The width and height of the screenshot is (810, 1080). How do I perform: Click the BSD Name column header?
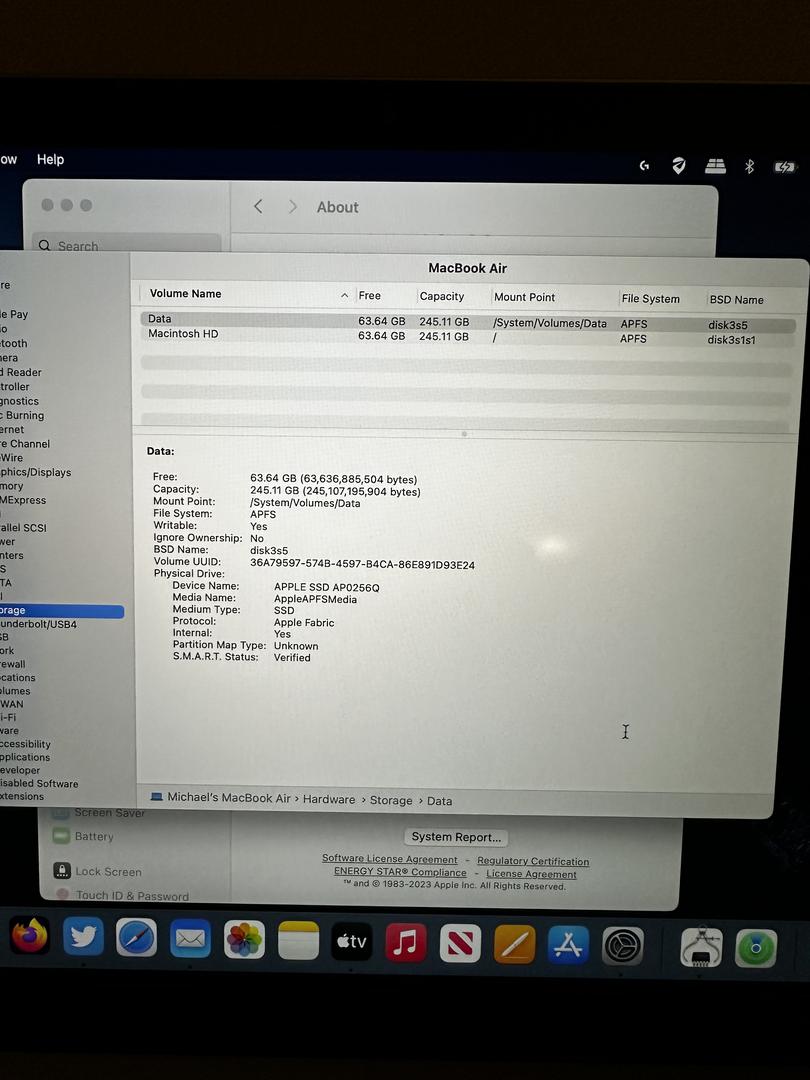tap(736, 300)
